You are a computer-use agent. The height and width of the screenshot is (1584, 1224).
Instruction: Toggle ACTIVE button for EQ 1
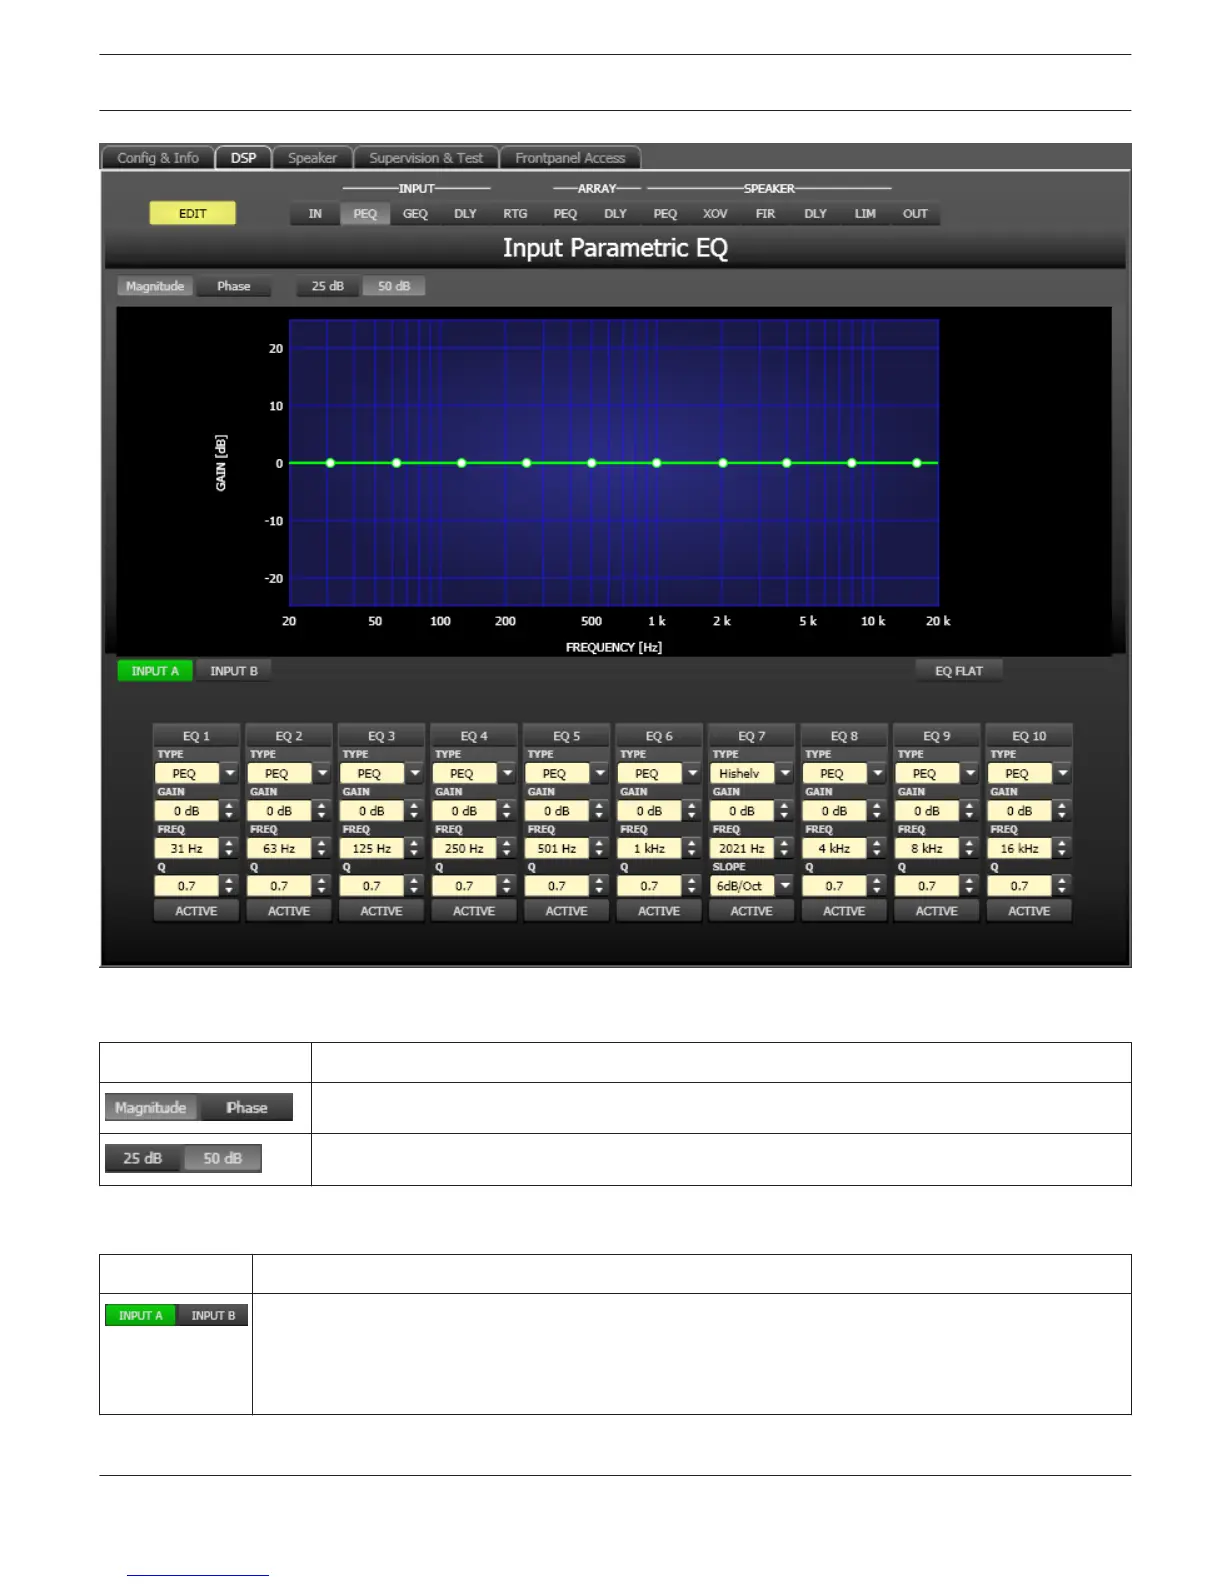tap(196, 911)
